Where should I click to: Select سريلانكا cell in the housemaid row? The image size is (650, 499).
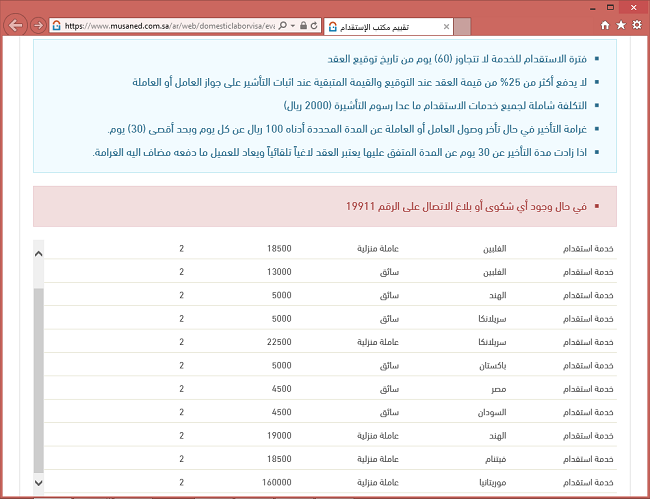tap(492, 342)
